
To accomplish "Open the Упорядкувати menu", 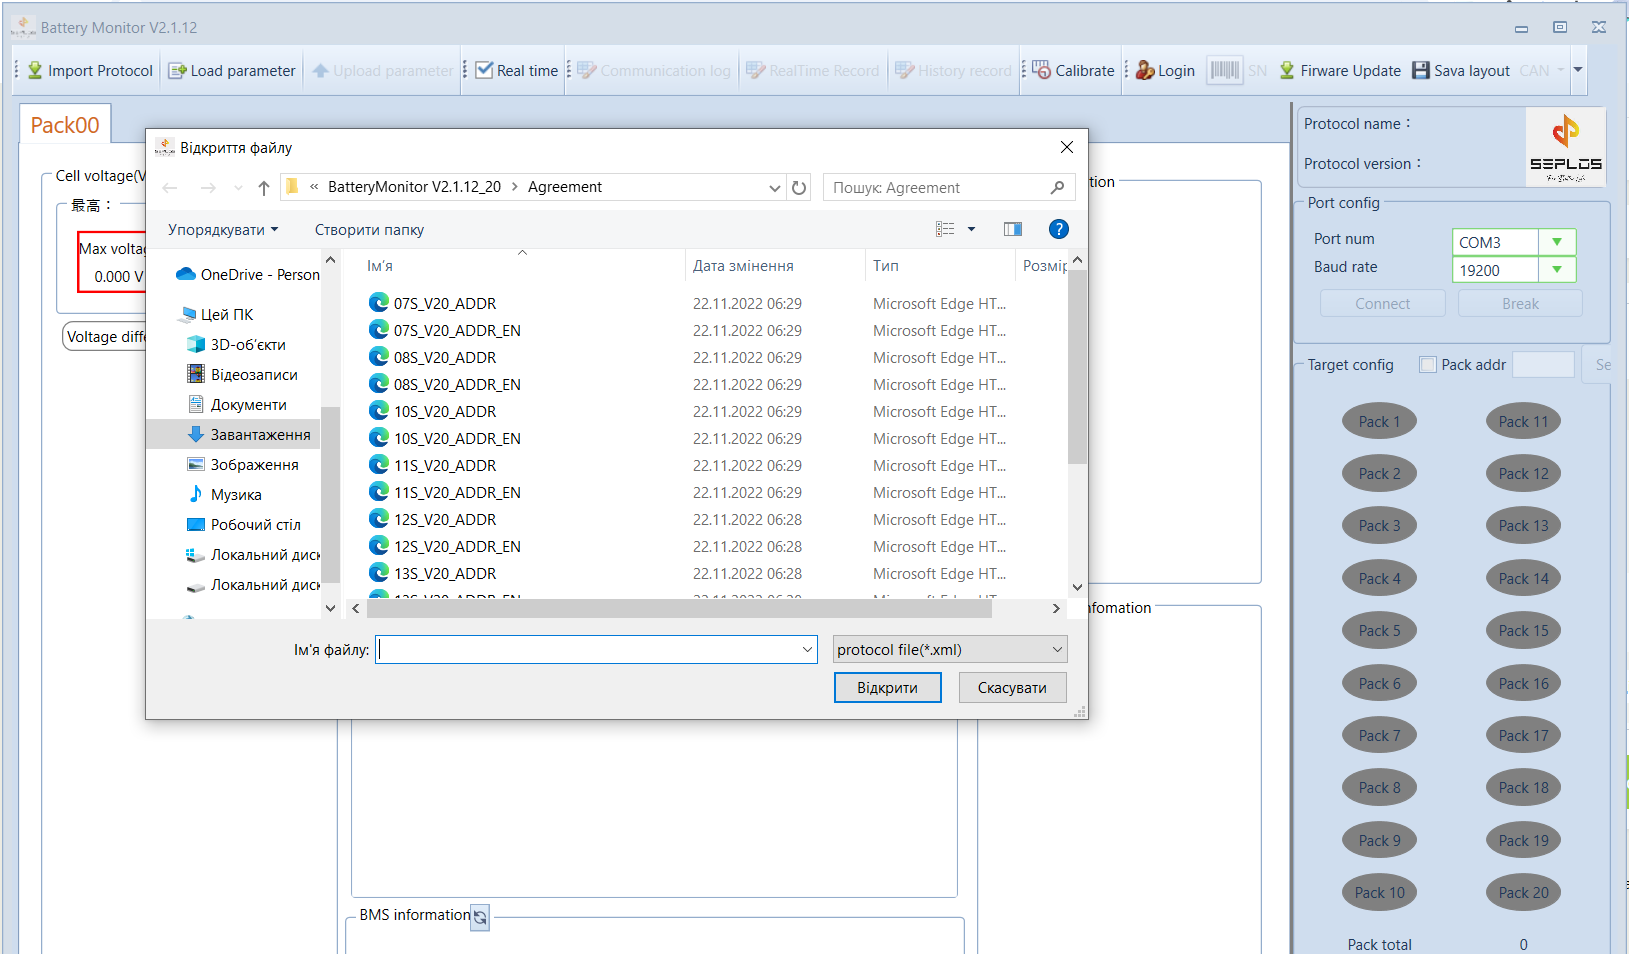I will click(x=223, y=230).
